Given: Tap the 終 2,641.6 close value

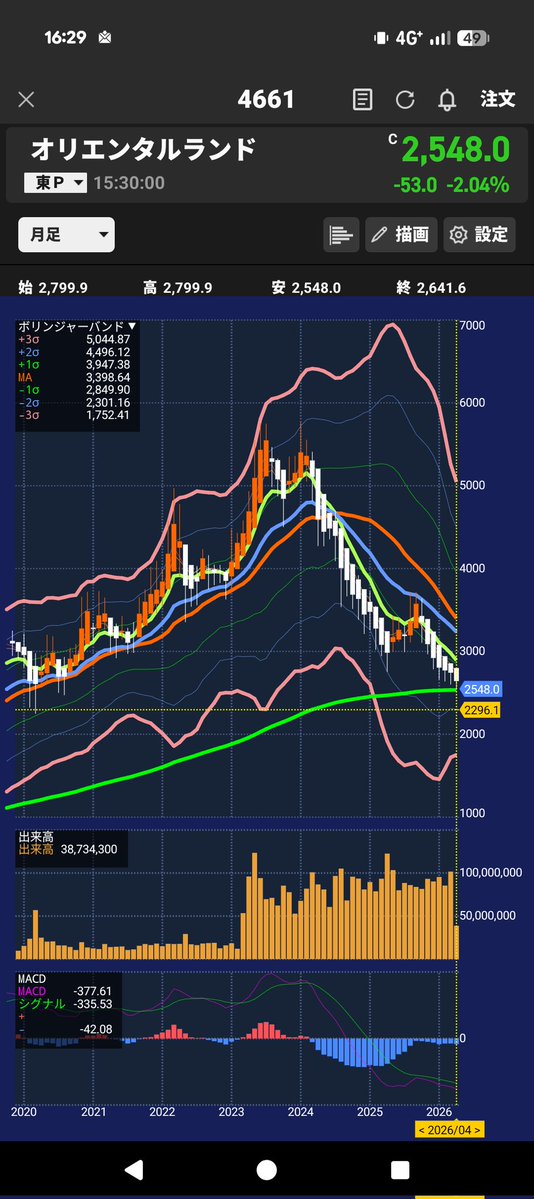Looking at the screenshot, I should (x=431, y=288).
